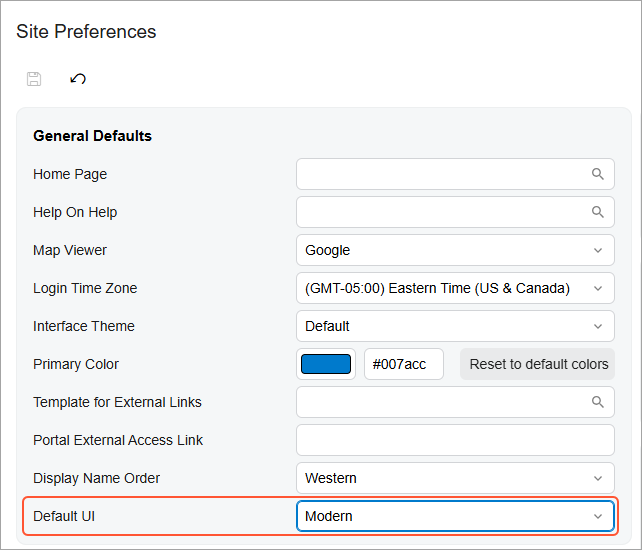642x550 pixels.
Task: Click the Help On Help search icon
Action: point(597,212)
